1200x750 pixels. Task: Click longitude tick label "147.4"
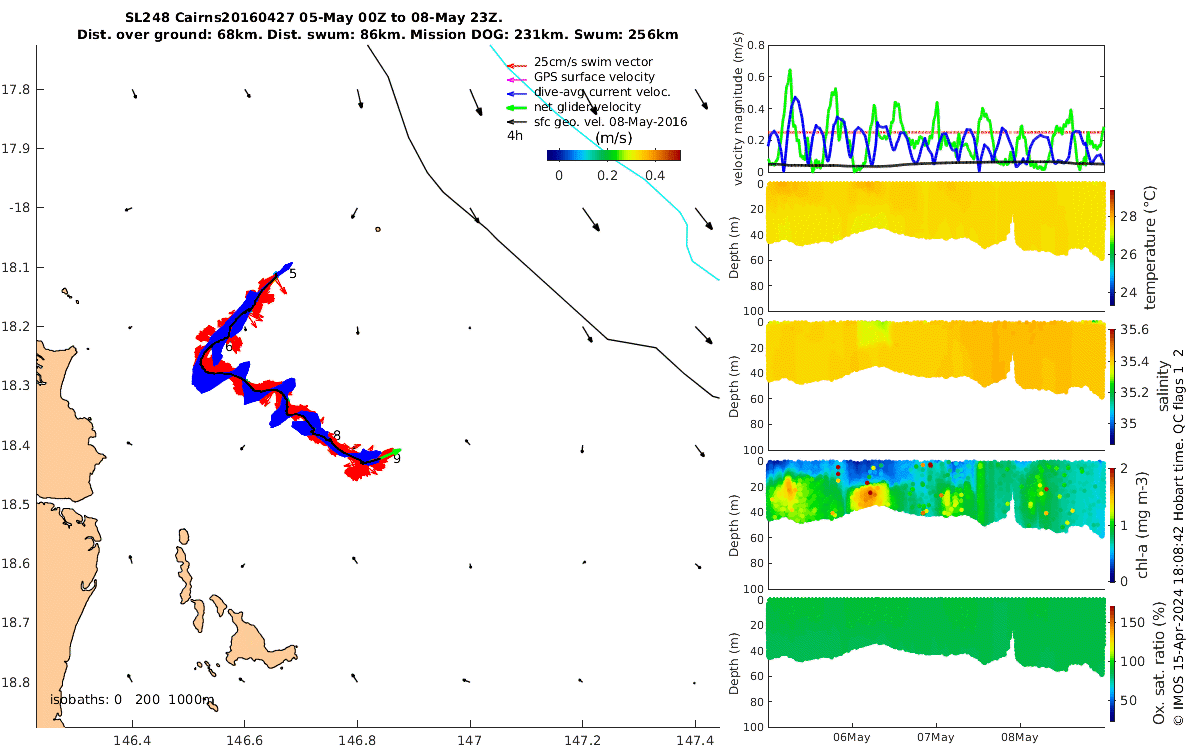696,741
